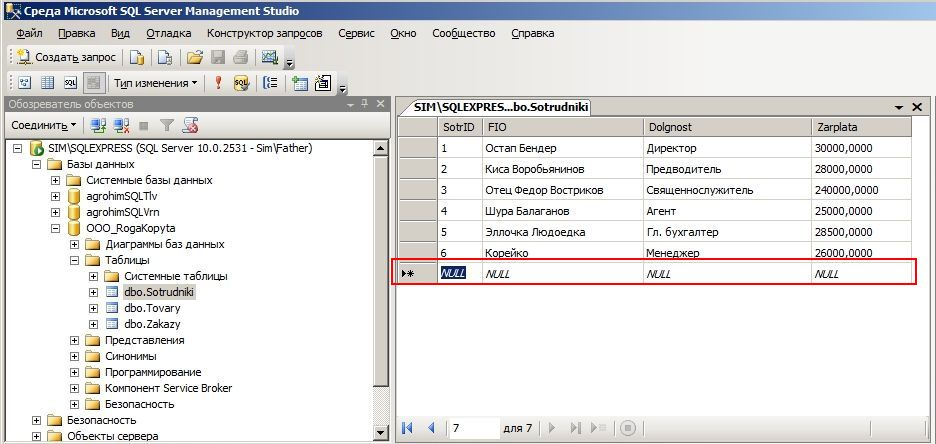Screen dimensions: 936x444
Task: Go to first record navigation icon
Action: [x=408, y=428]
